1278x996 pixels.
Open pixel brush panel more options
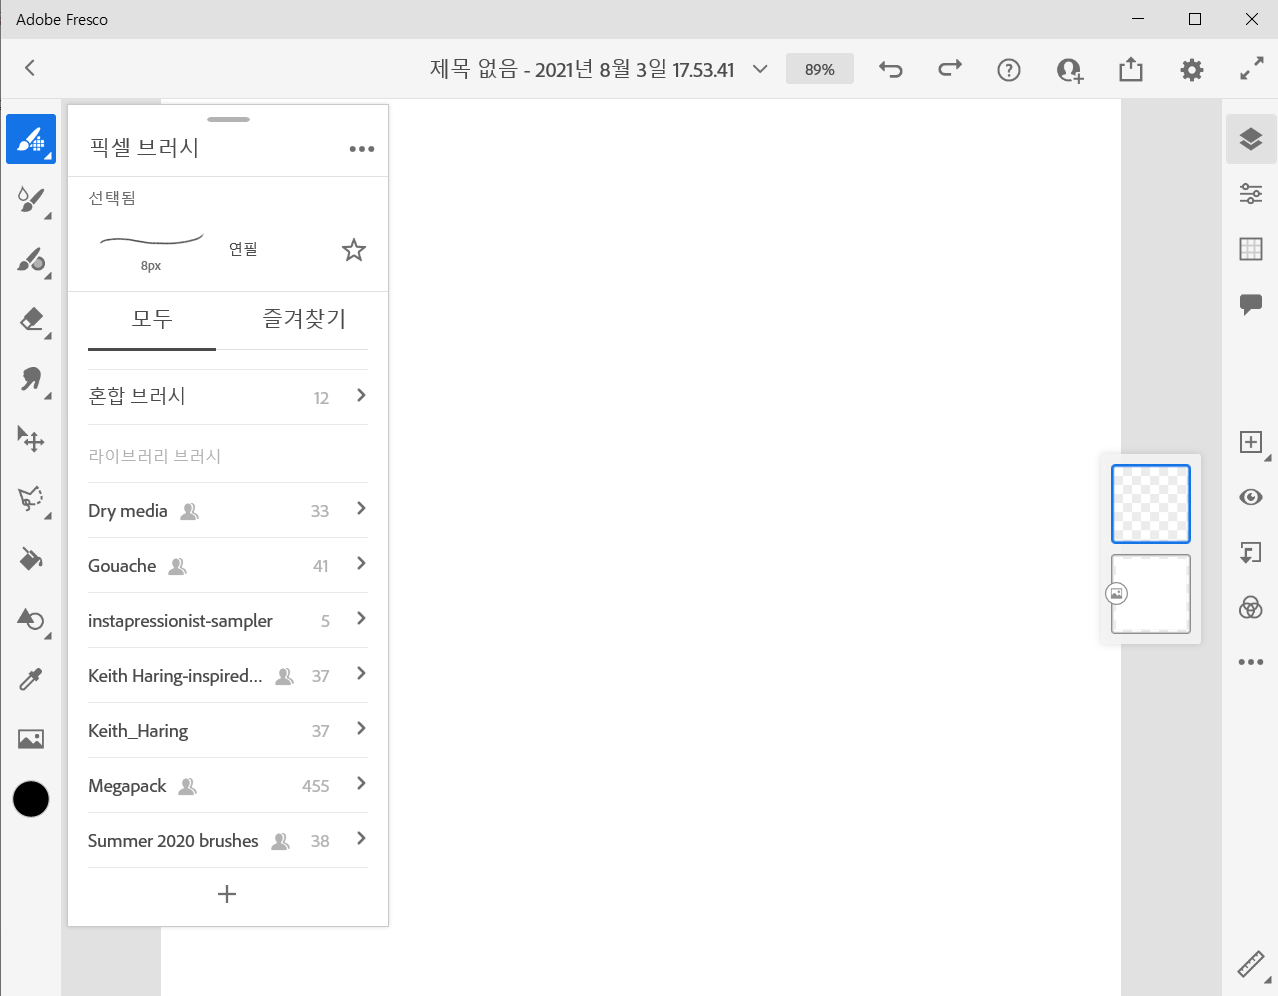click(x=362, y=149)
